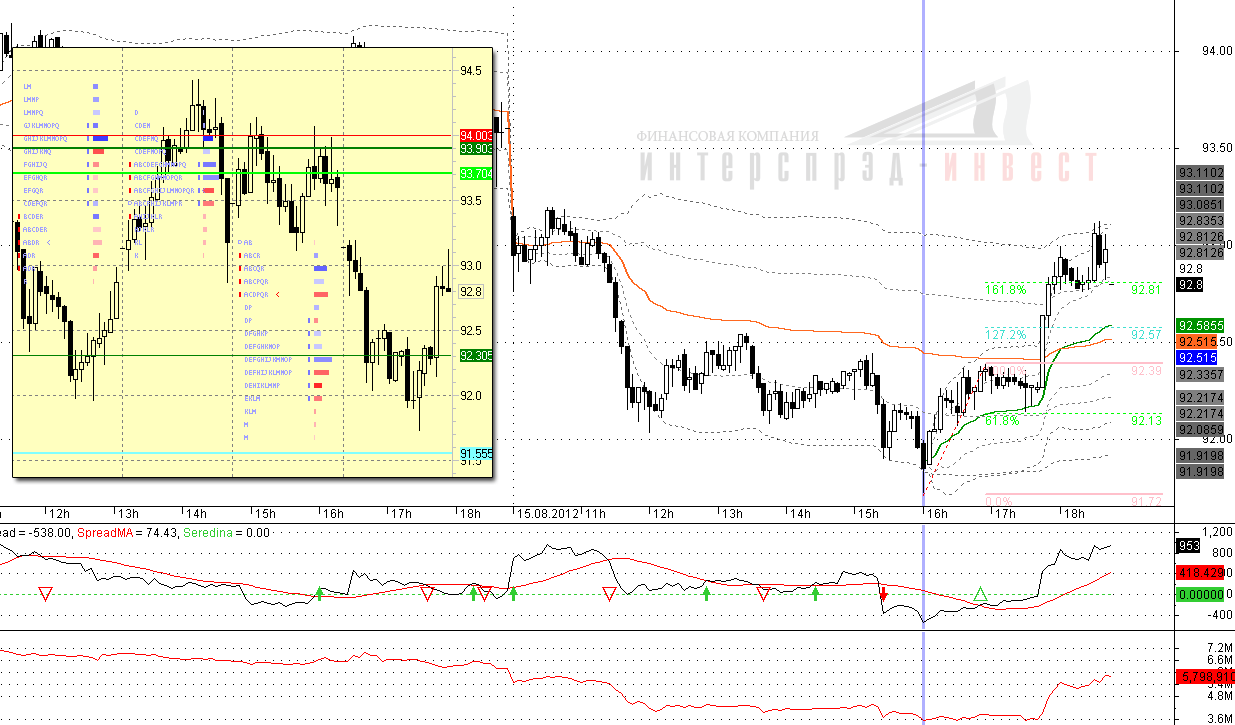The height and width of the screenshot is (725, 1235).
Task: Select the leftmost red hollow triangle marker
Action: pos(45,595)
